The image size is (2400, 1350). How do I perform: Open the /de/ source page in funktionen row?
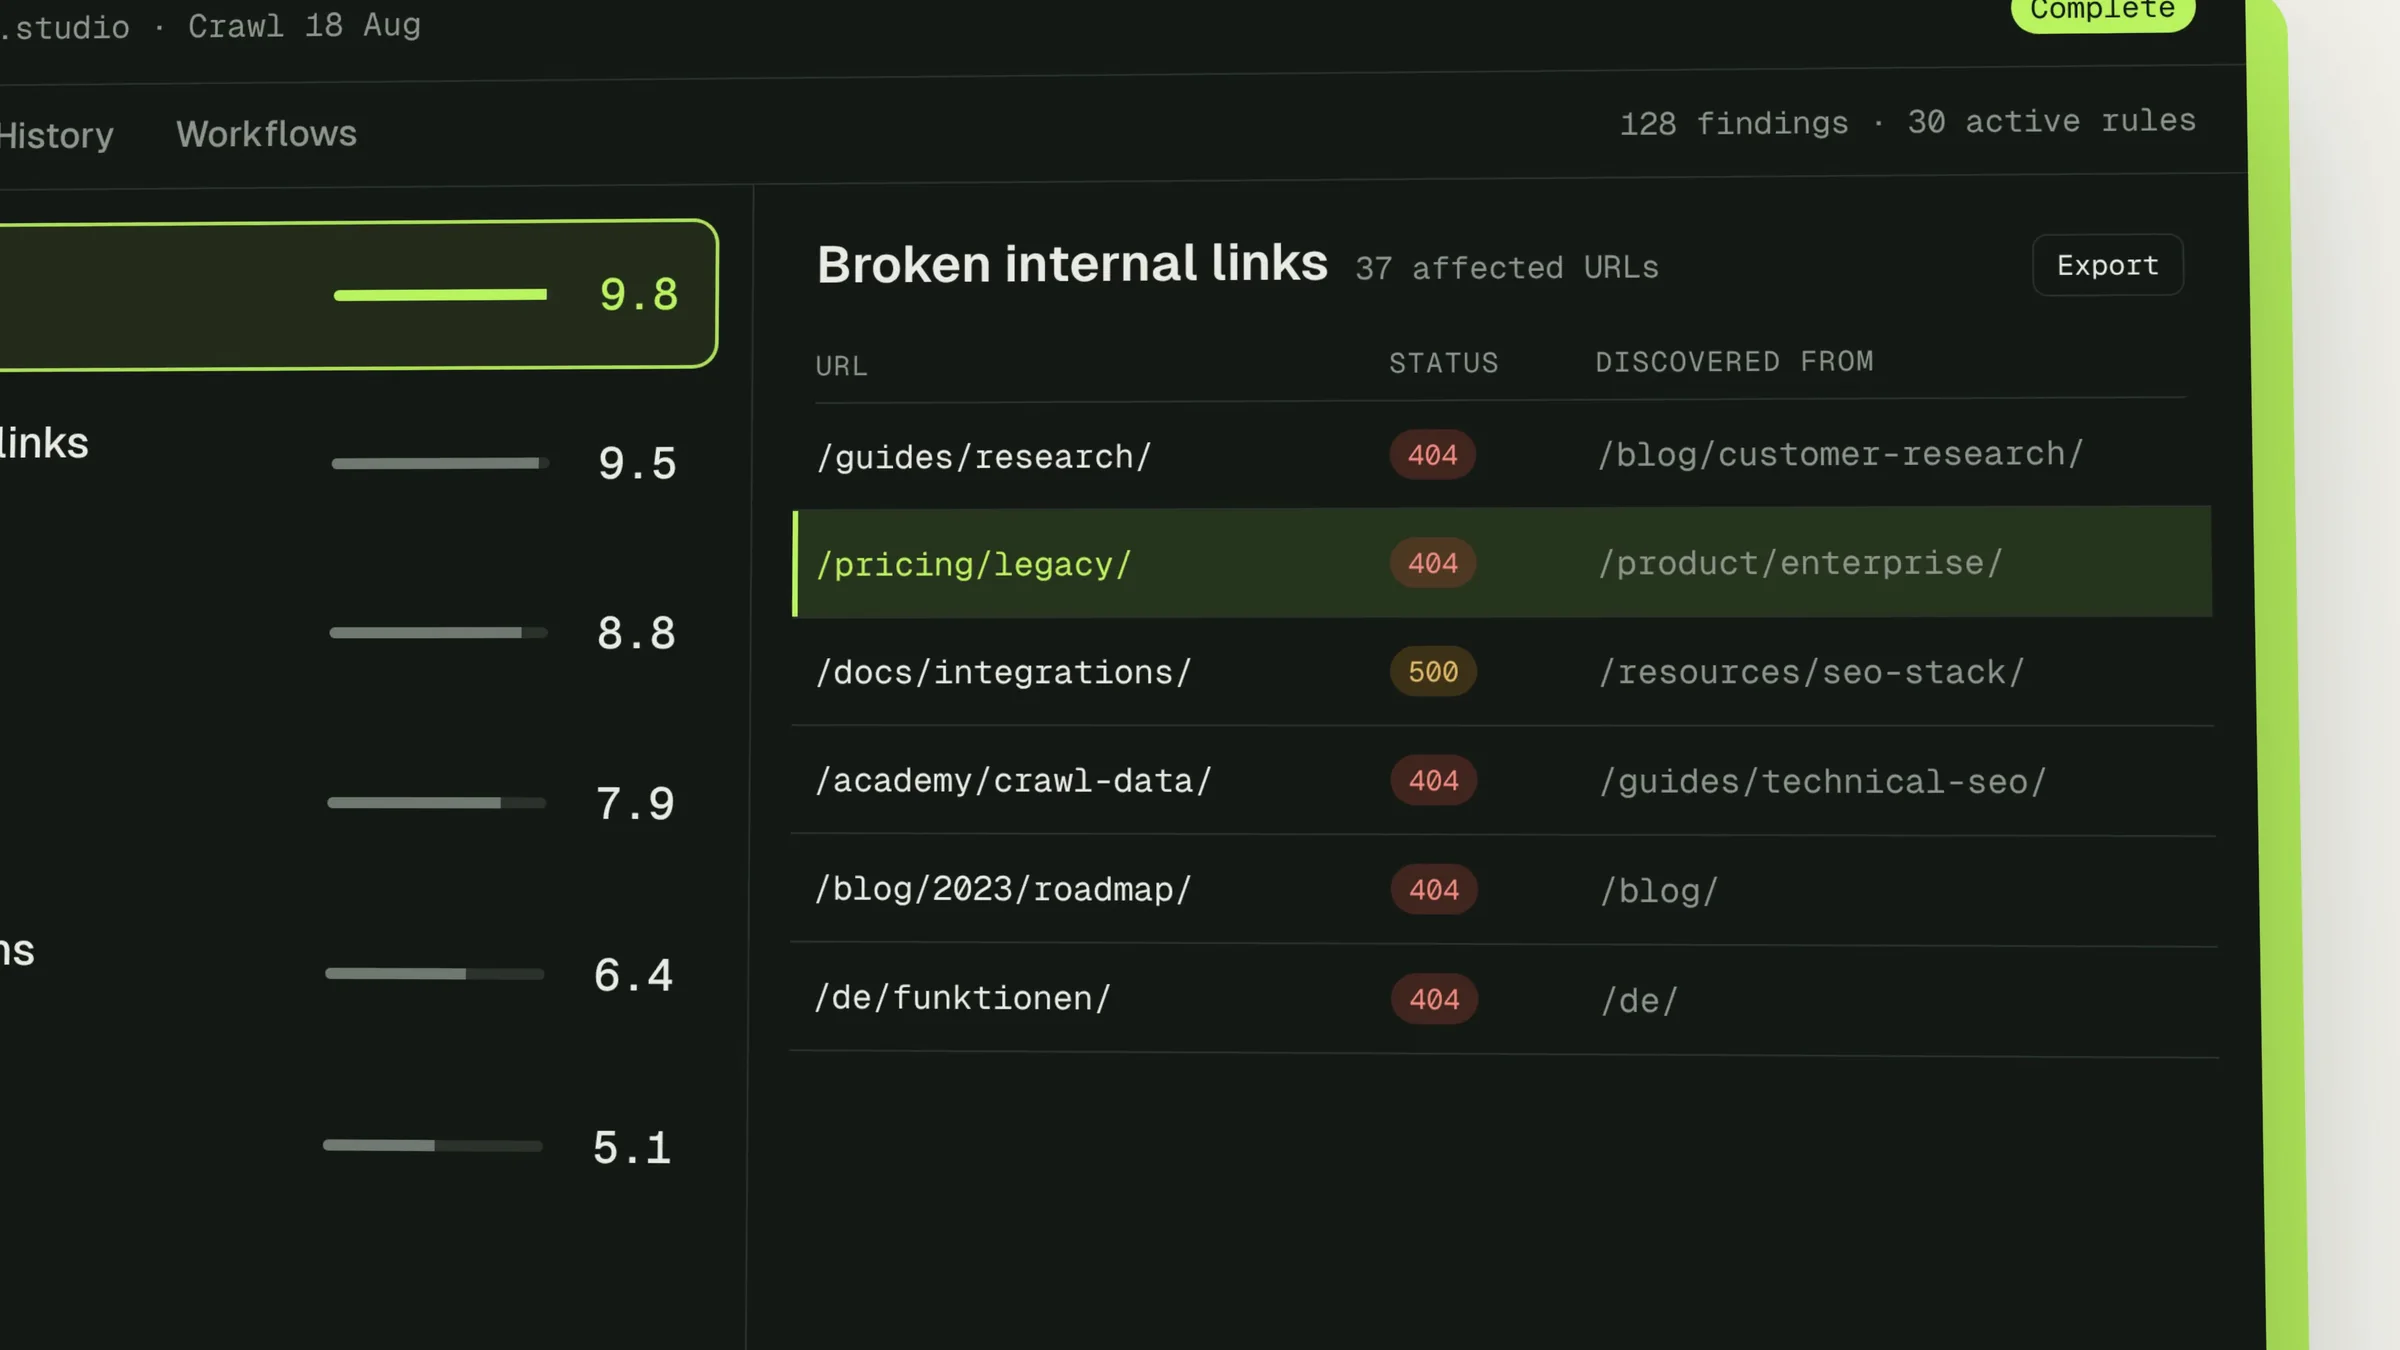click(x=1640, y=1001)
